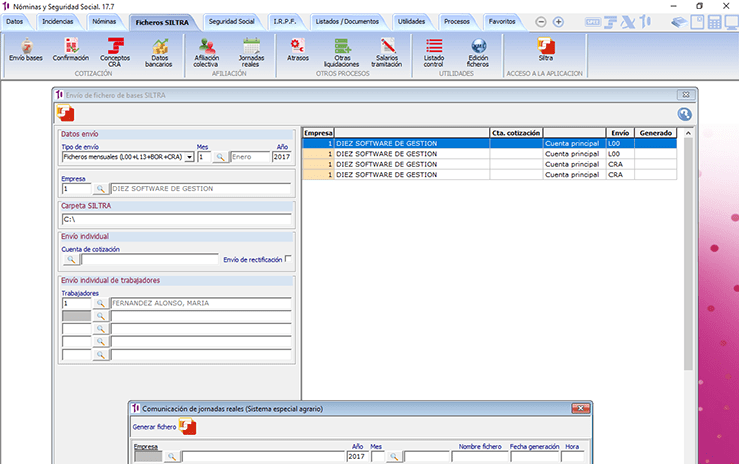
Task: Open Datos bancarios in Cotización group
Action: coord(160,50)
